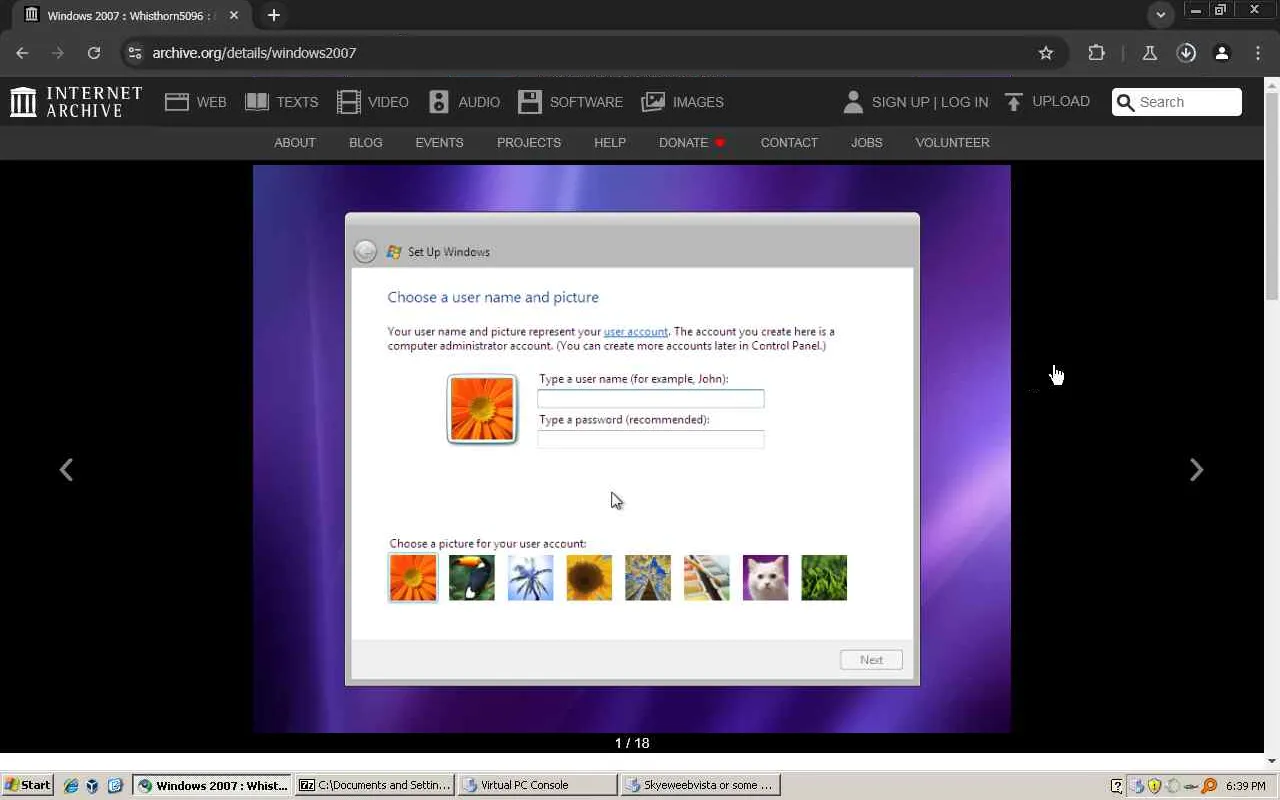The height and width of the screenshot is (800, 1280).
Task: Click the user silhouette icon beside SIGN UP
Action: pos(853,102)
